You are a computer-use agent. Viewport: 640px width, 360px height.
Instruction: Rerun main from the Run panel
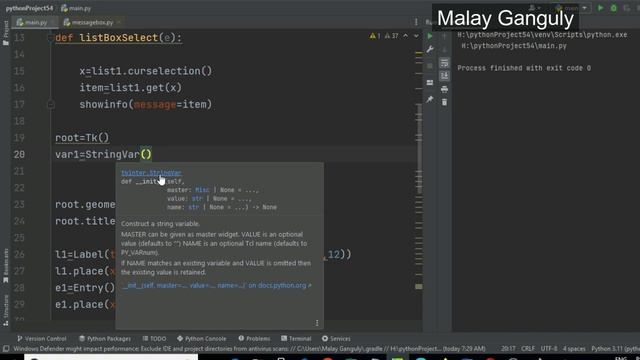(430, 36)
